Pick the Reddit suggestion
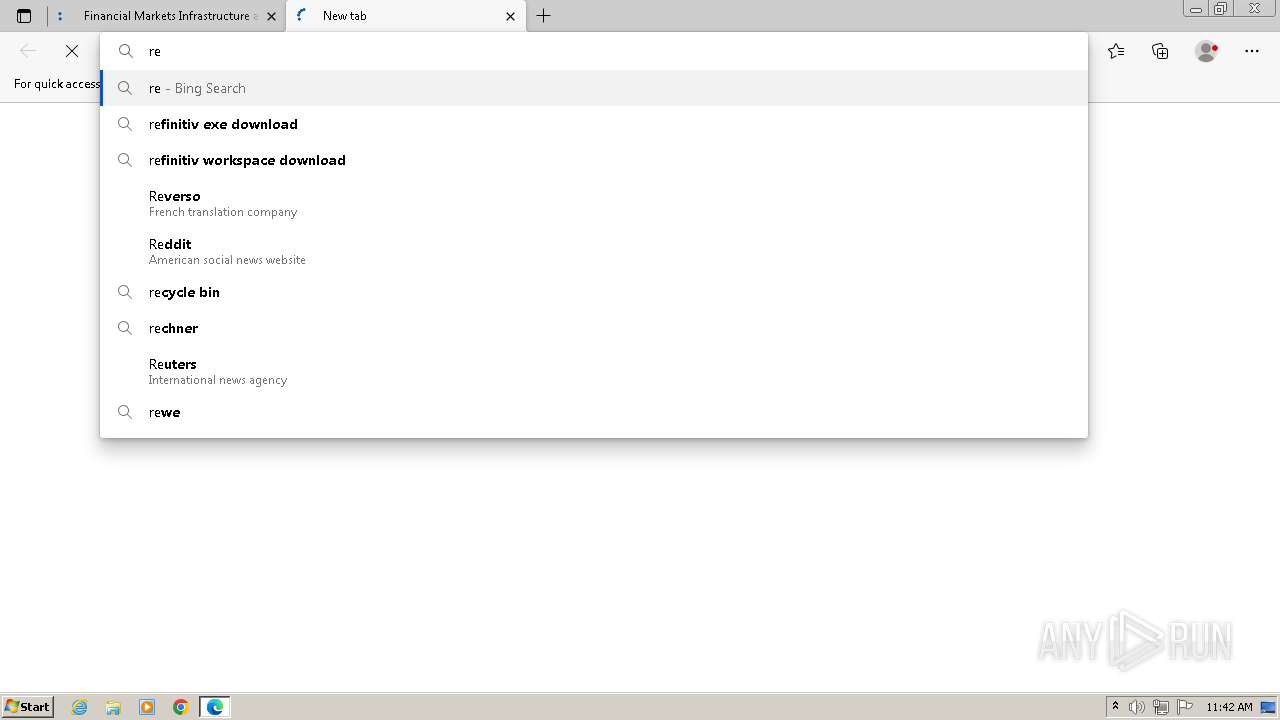 [594, 251]
